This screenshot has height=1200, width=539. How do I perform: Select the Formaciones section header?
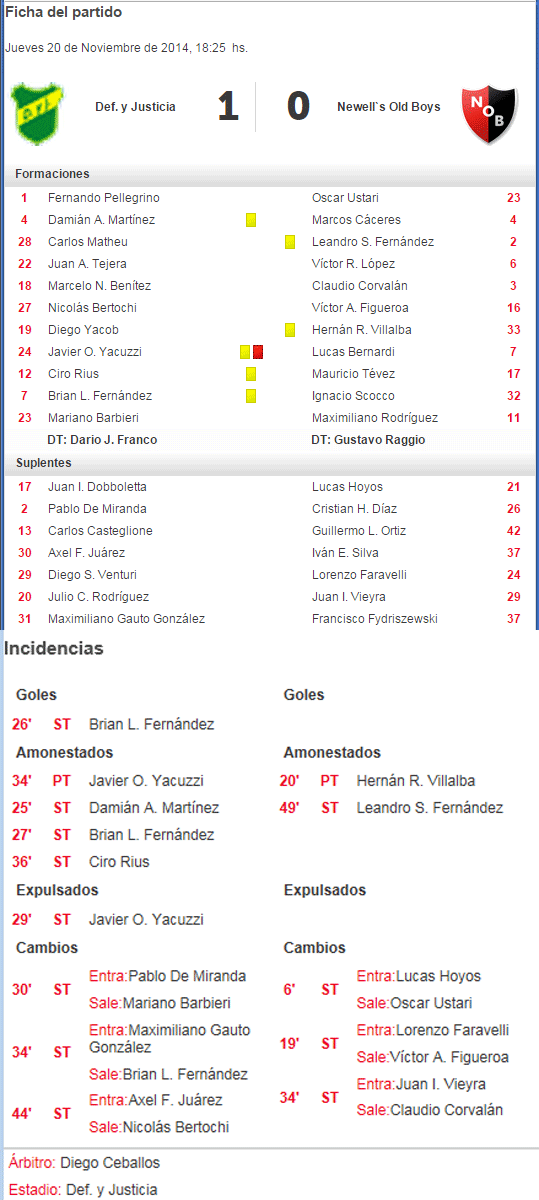point(52,174)
